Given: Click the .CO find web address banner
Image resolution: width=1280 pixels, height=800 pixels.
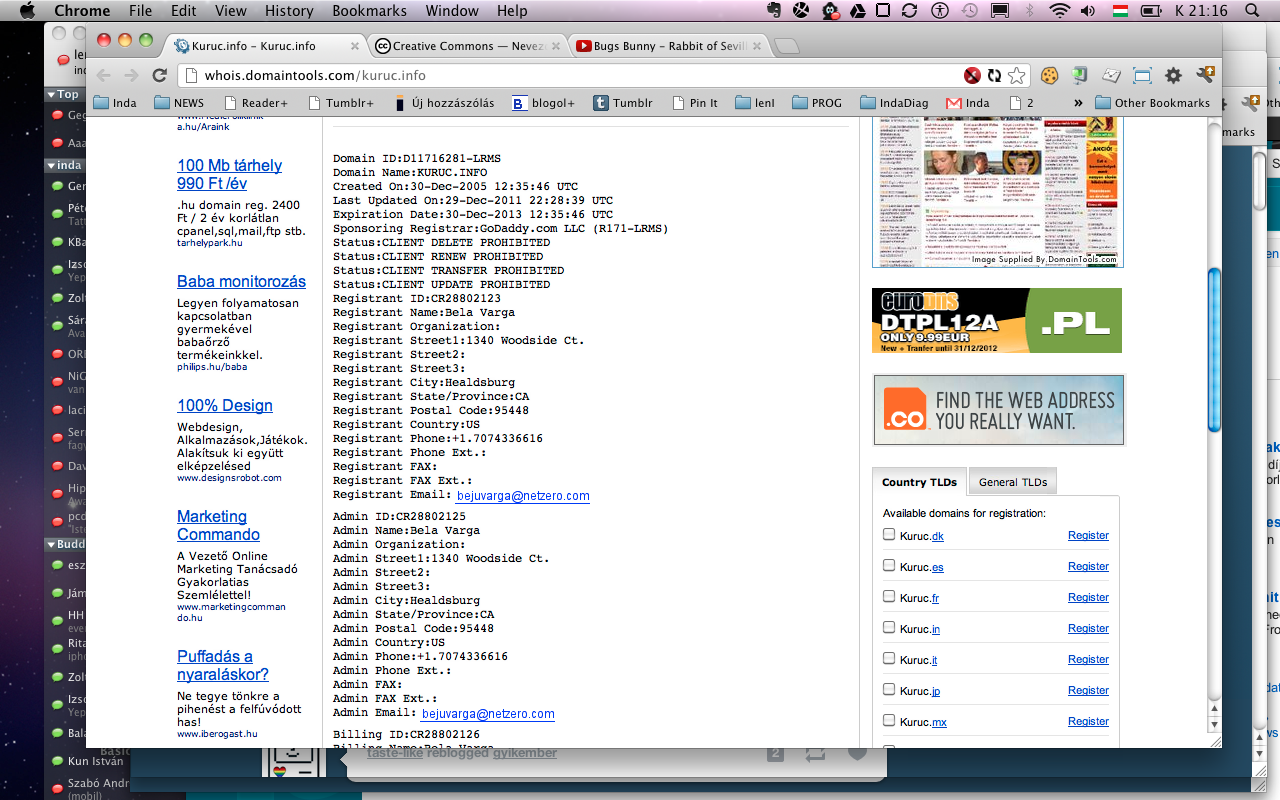Looking at the screenshot, I should pos(999,410).
